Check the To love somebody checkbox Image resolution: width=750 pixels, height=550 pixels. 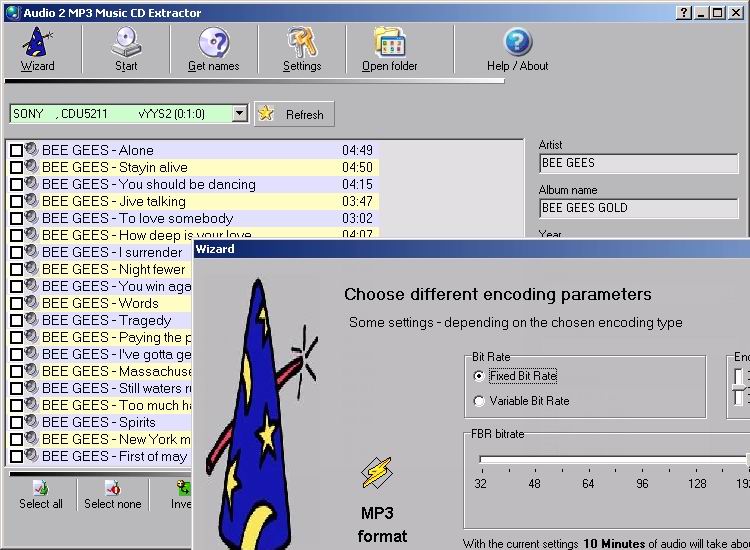(x=16, y=219)
